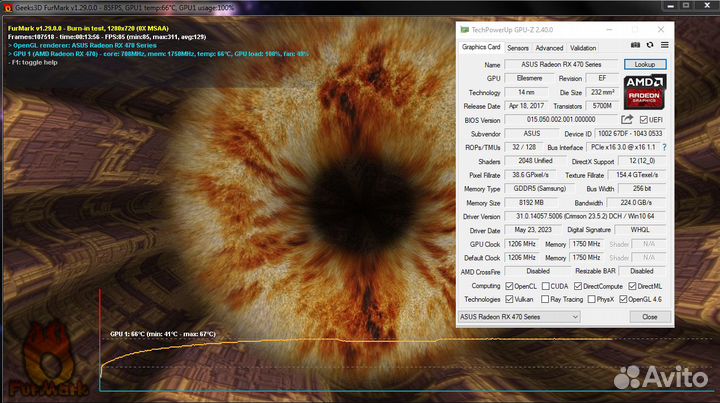Click the Bus Interface question mark

(664, 147)
